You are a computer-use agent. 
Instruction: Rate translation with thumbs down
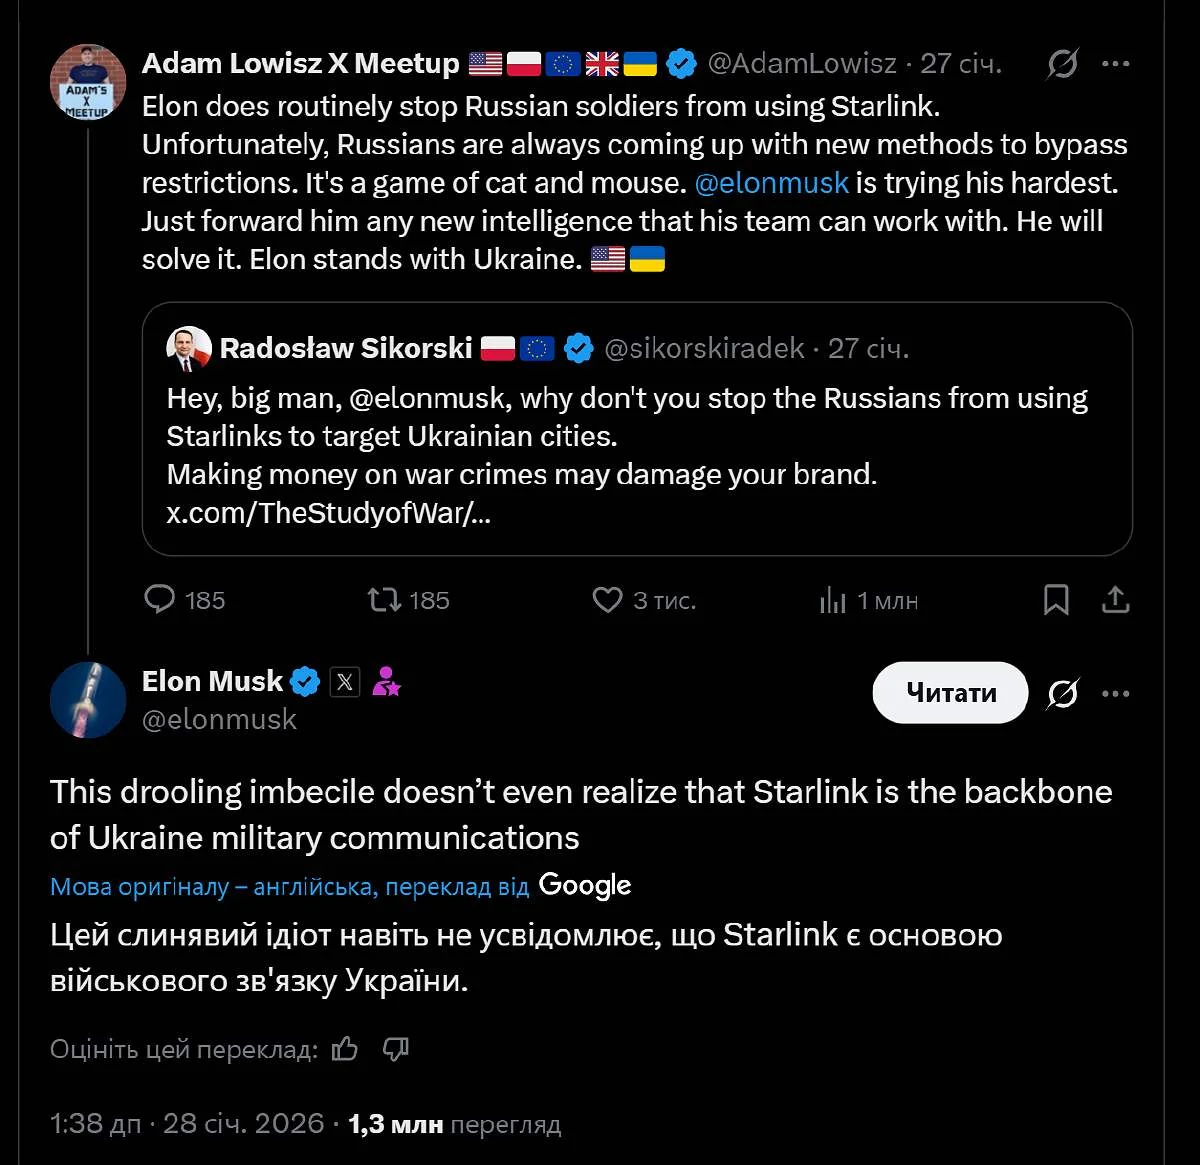(396, 1048)
